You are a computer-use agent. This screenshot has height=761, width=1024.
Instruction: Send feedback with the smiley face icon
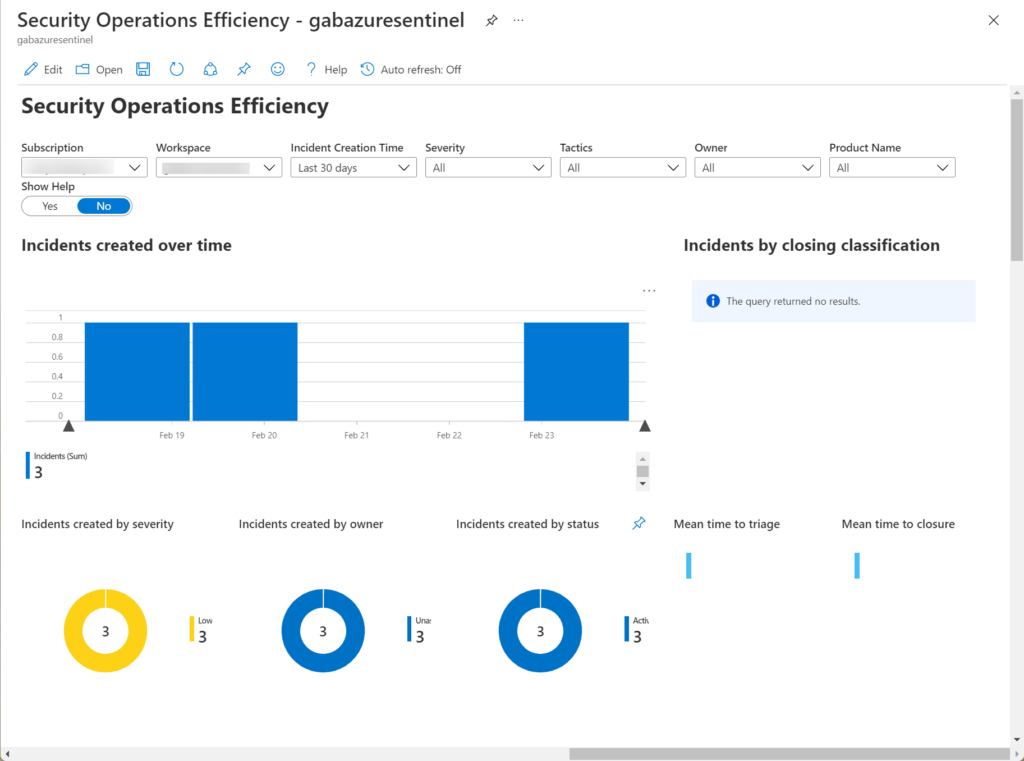278,69
